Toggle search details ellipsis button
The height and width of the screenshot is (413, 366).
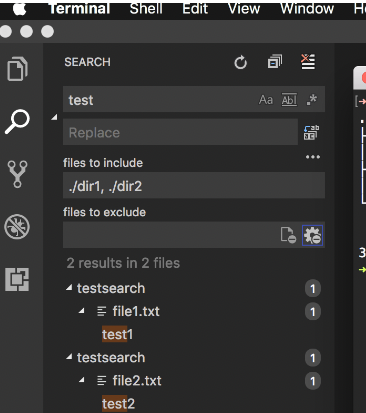[x=313, y=157]
